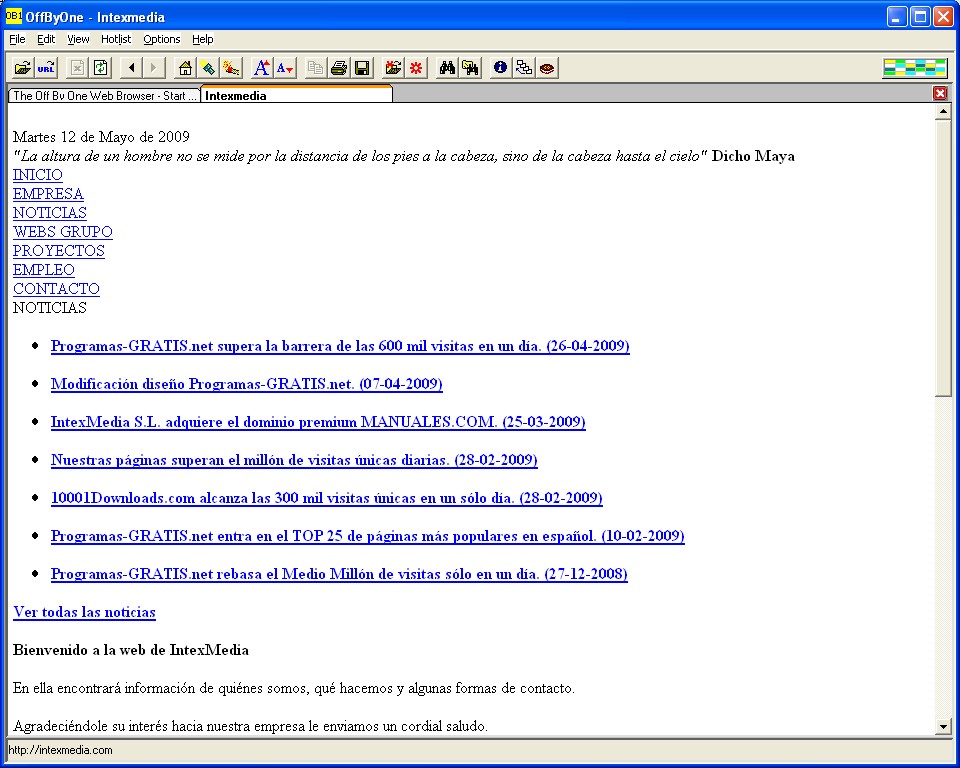Image resolution: width=960 pixels, height=768 pixels.
Task: Find text with the binoculars icon
Action: [447, 67]
